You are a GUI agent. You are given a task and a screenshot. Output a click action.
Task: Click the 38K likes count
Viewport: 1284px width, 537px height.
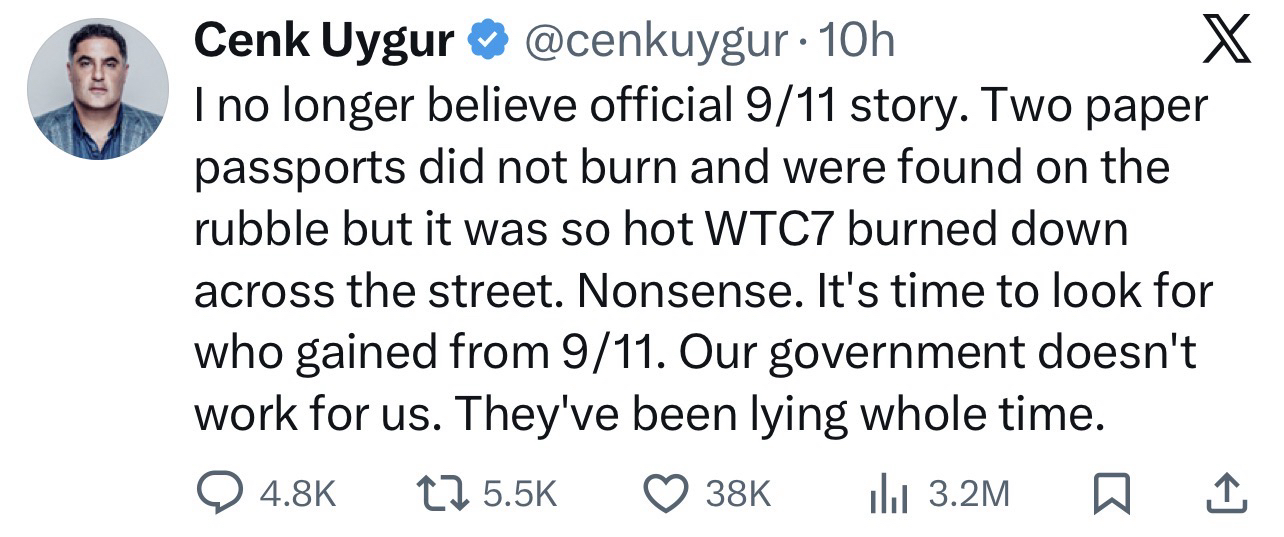(x=739, y=493)
